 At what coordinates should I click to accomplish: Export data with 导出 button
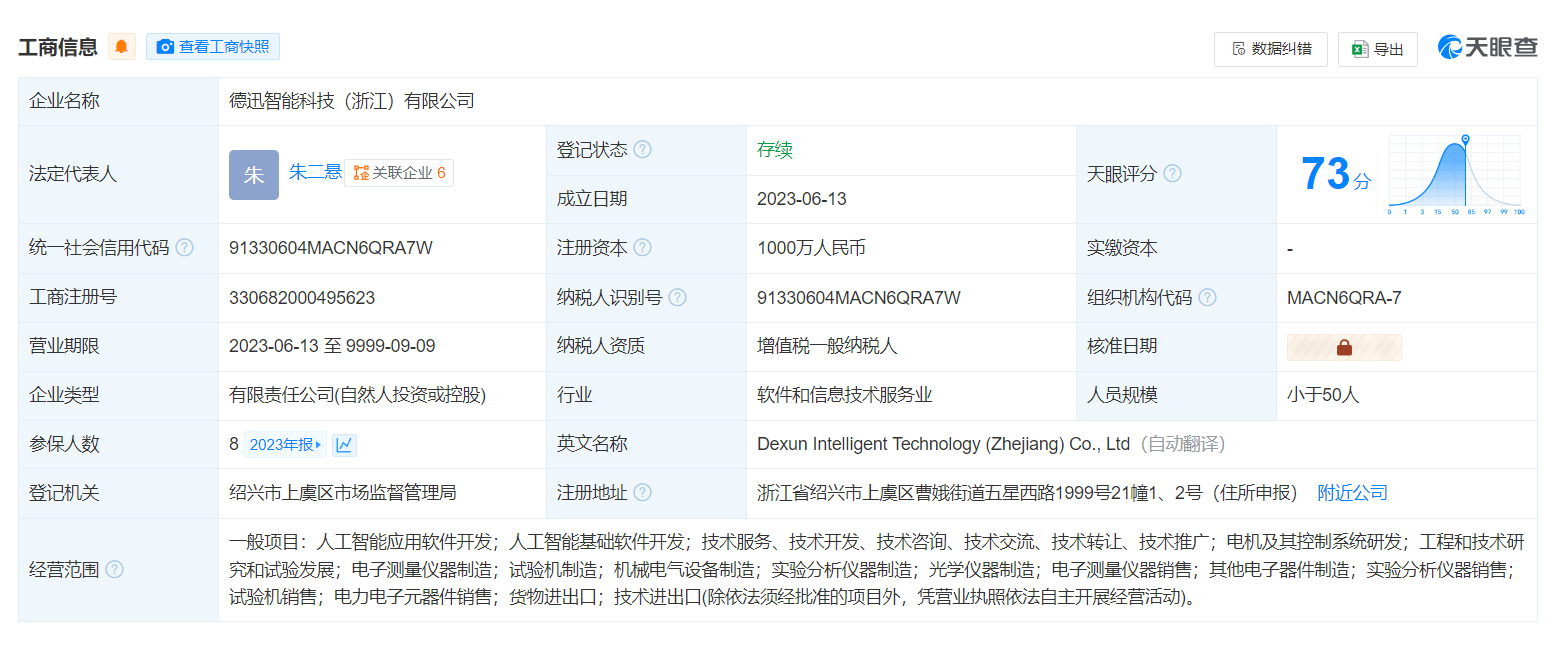coord(1378,49)
